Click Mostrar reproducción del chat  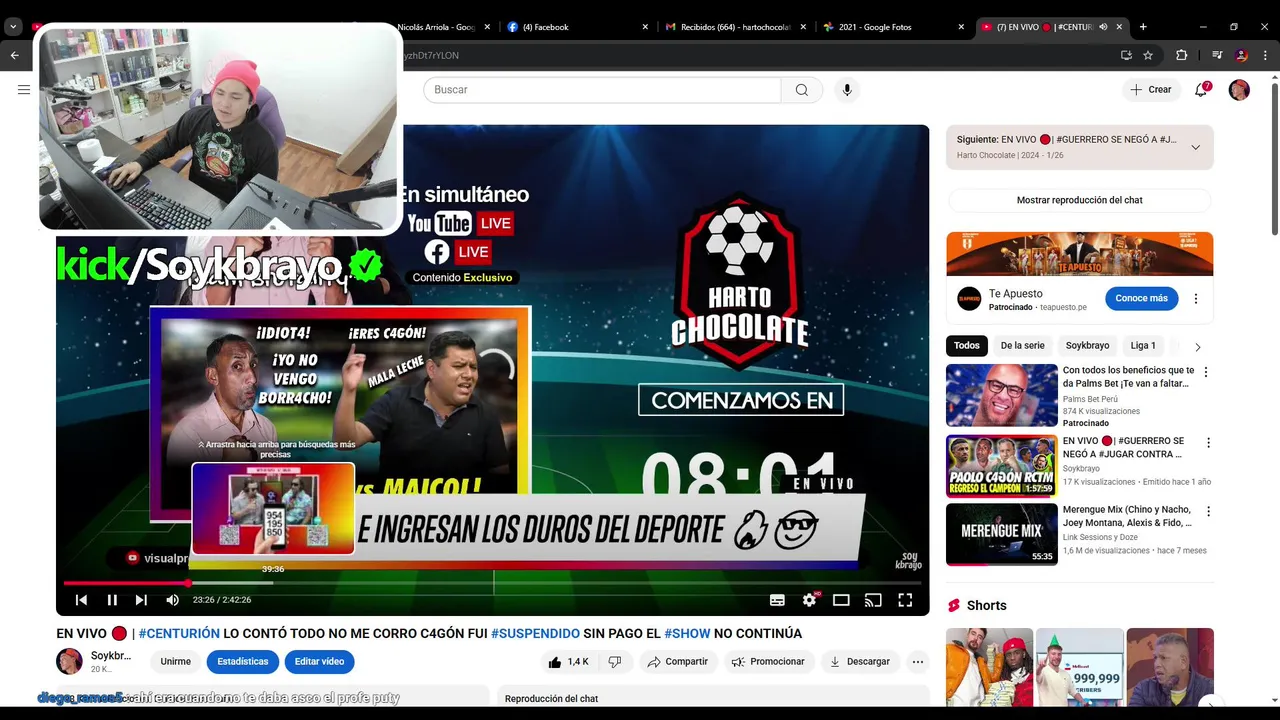(x=1079, y=200)
